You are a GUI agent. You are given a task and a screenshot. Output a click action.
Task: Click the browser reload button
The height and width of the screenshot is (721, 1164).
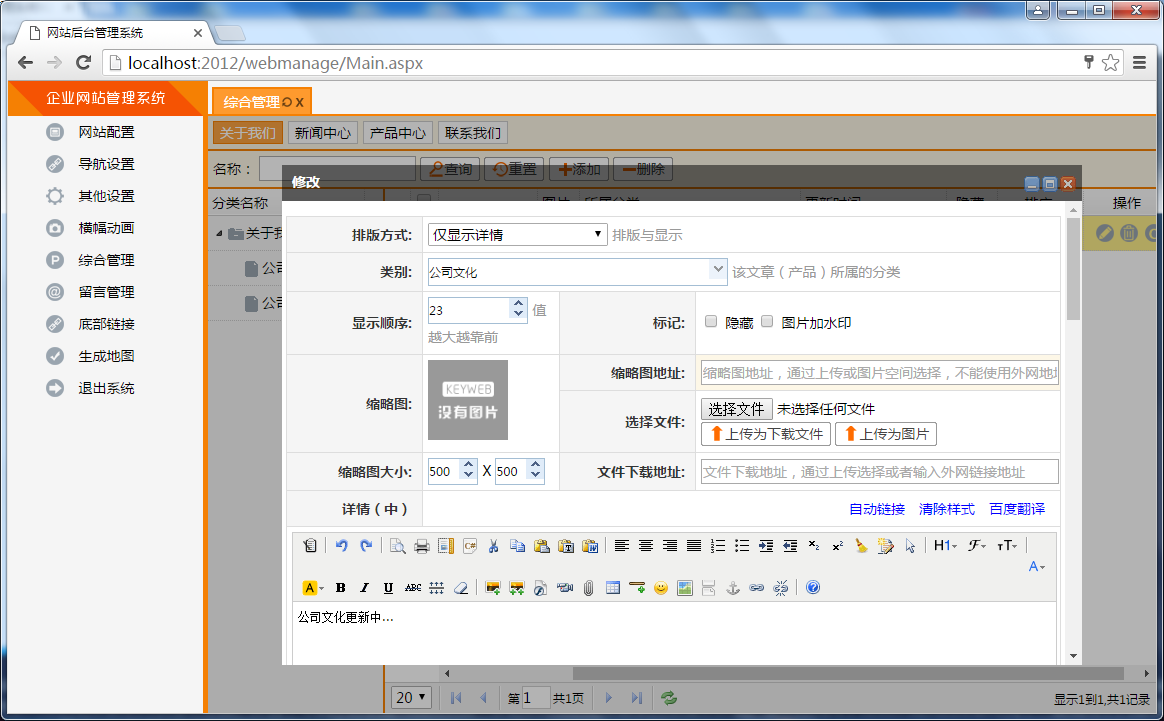(x=84, y=62)
